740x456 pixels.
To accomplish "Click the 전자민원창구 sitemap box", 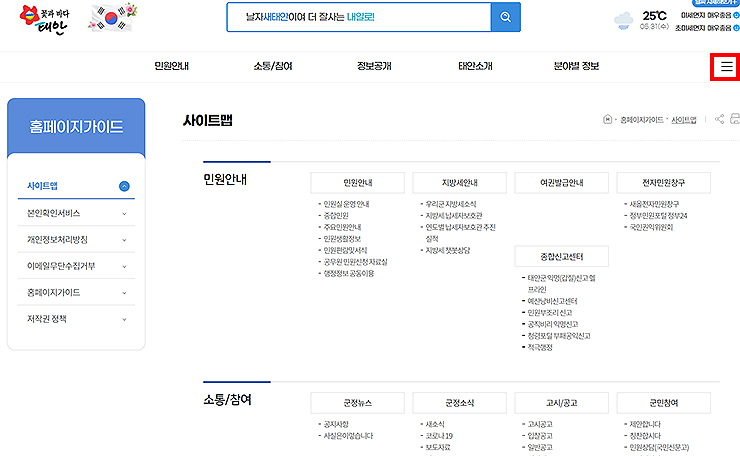I will [x=663, y=183].
